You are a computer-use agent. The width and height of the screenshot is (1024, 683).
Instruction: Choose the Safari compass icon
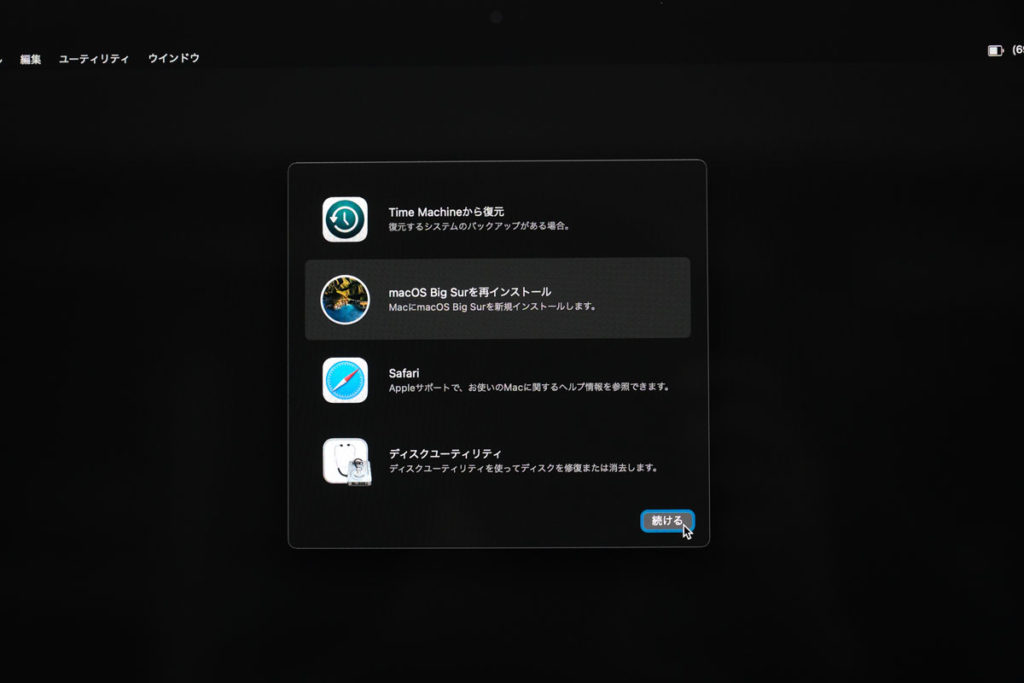tap(345, 380)
